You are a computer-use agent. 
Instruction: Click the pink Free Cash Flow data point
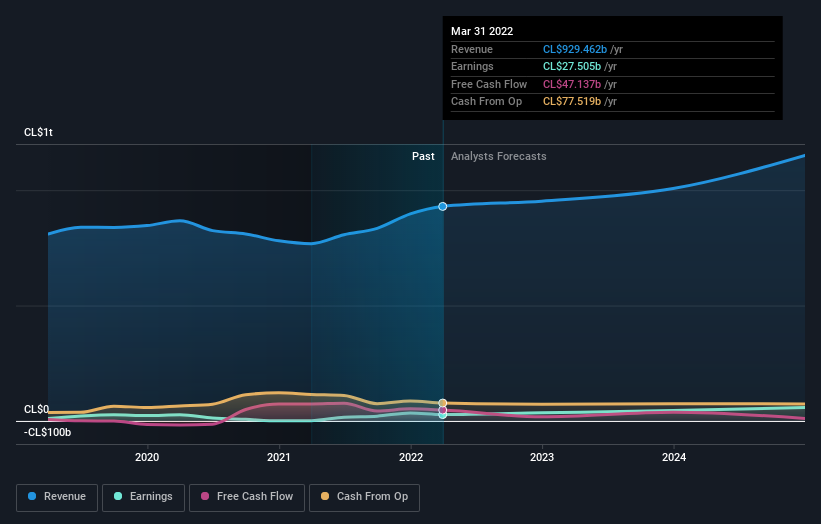443,410
